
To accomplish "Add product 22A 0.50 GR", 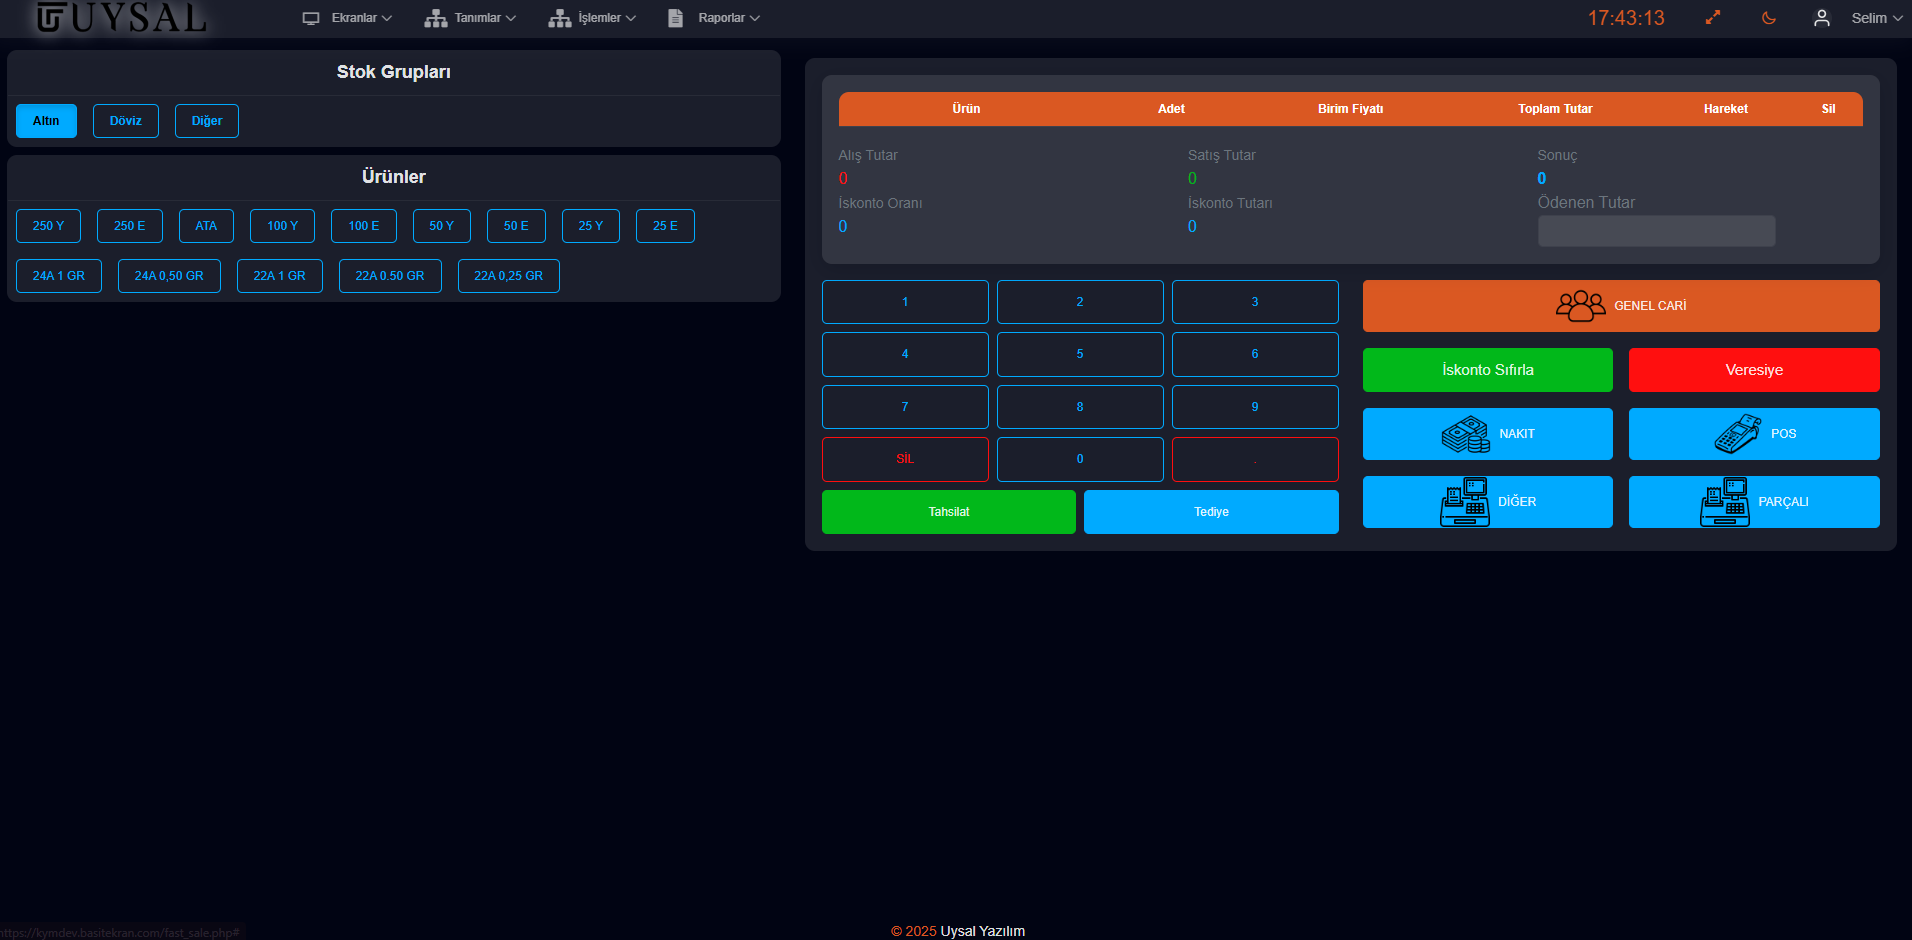I will (390, 276).
